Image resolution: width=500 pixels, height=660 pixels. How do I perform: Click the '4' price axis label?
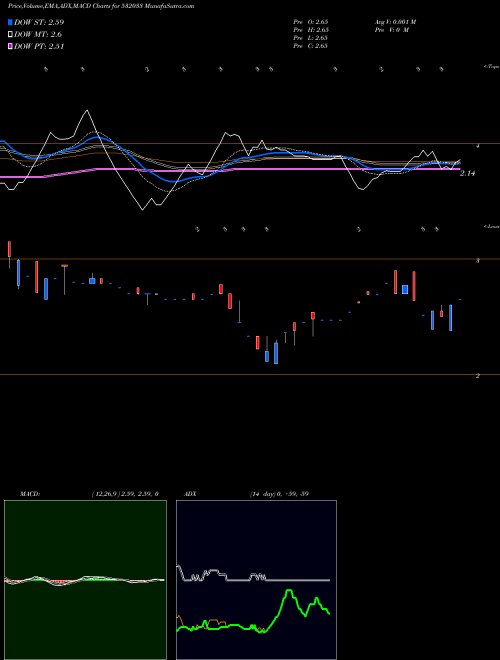(478, 146)
